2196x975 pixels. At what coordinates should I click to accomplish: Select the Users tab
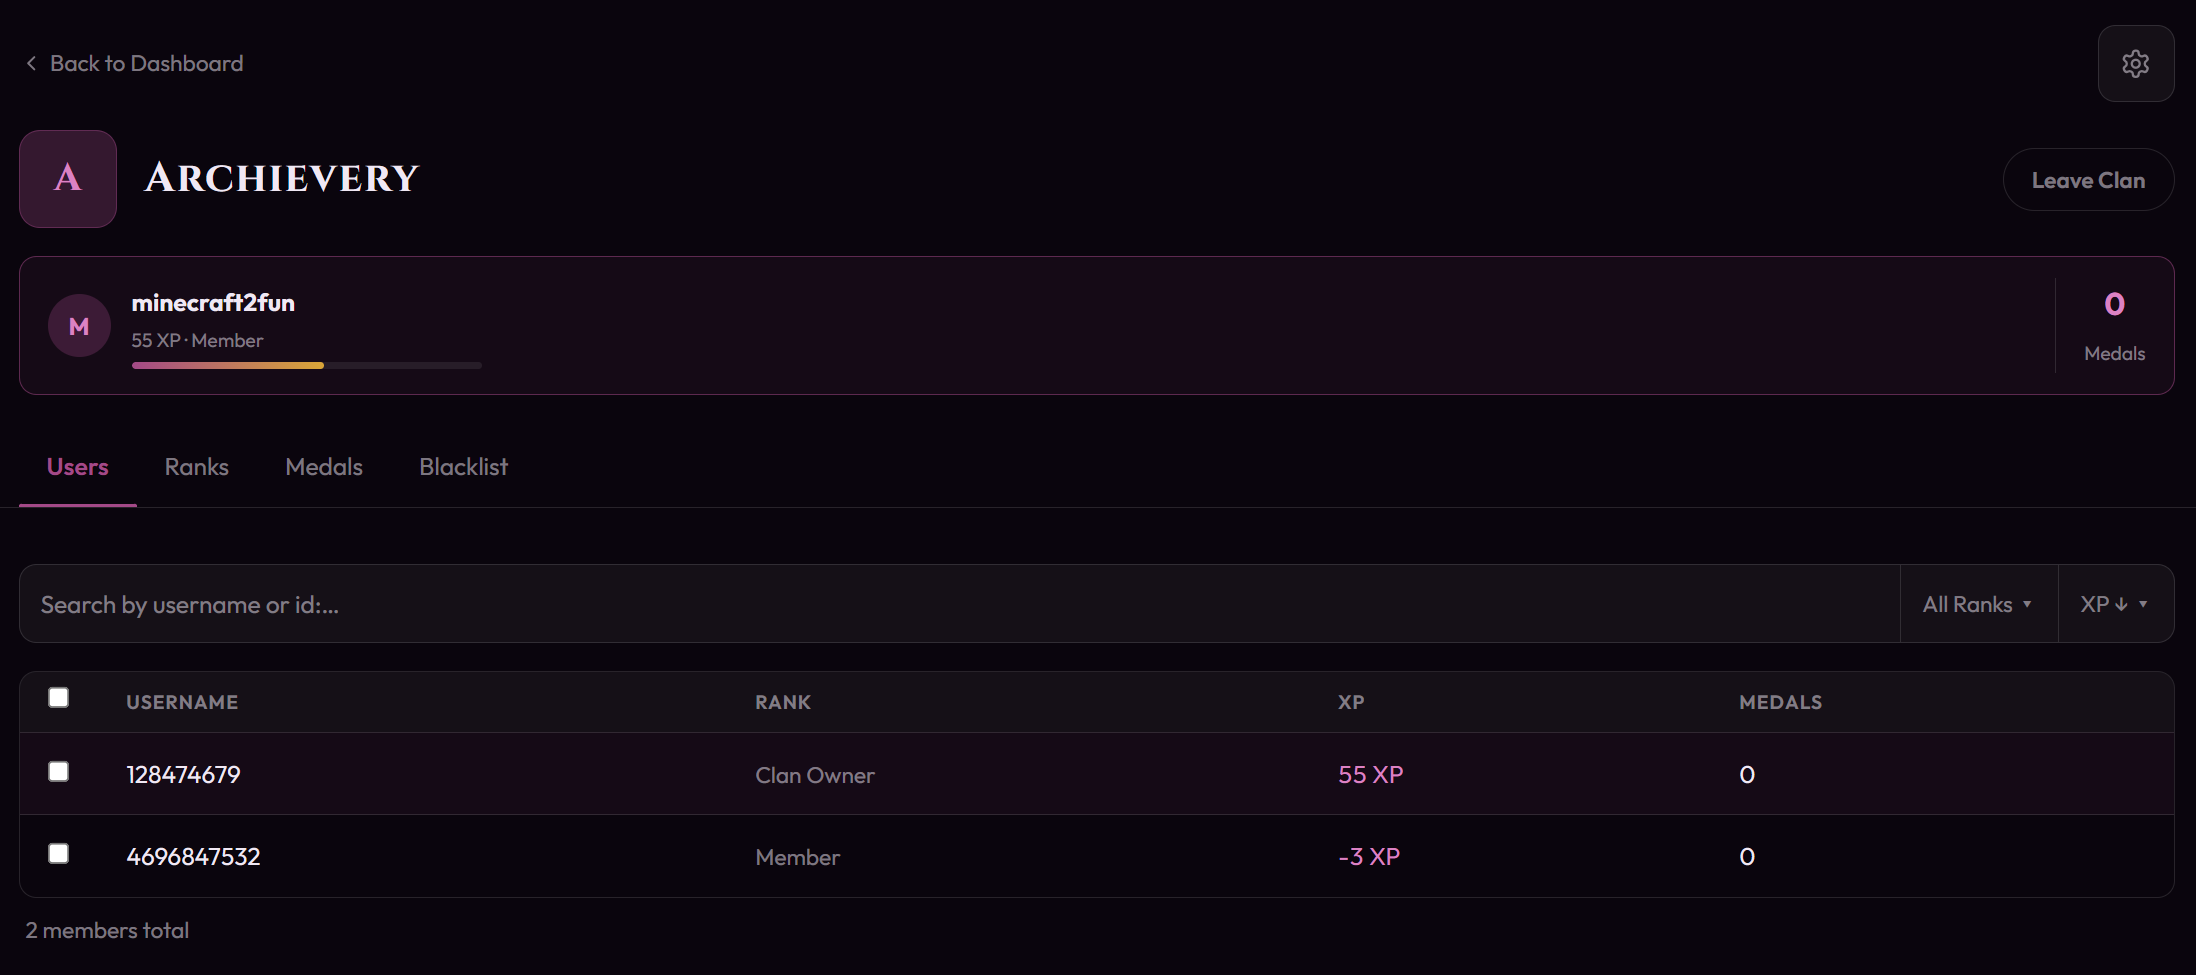[x=78, y=467]
